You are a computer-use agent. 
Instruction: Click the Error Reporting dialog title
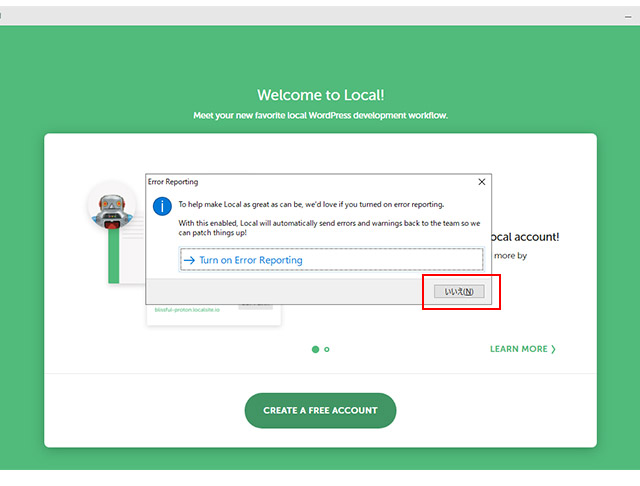pyautogui.click(x=173, y=182)
